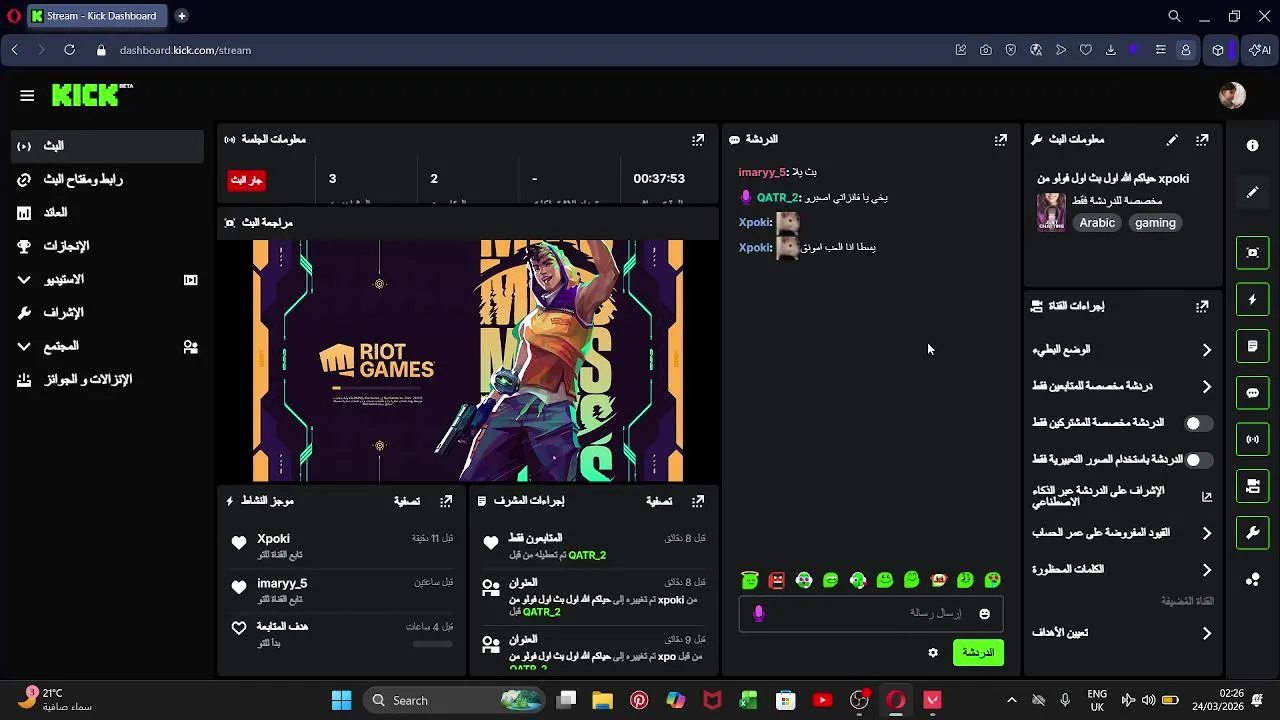Toggle stream info camera widget in right rail

(x=1252, y=486)
